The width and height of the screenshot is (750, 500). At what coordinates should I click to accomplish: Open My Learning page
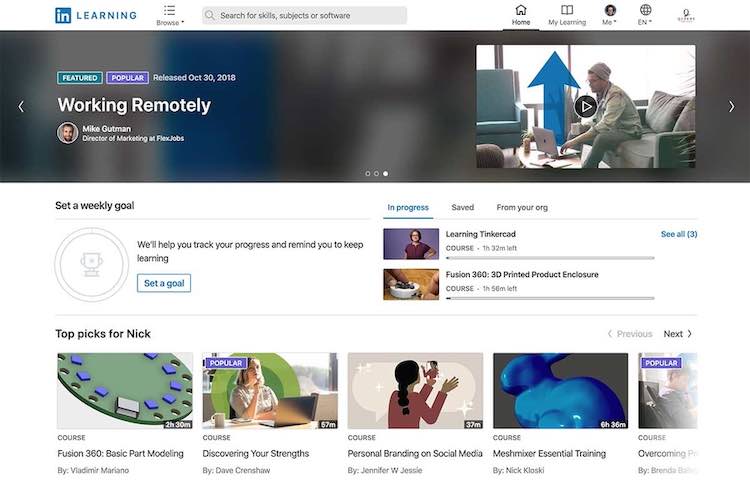(567, 15)
